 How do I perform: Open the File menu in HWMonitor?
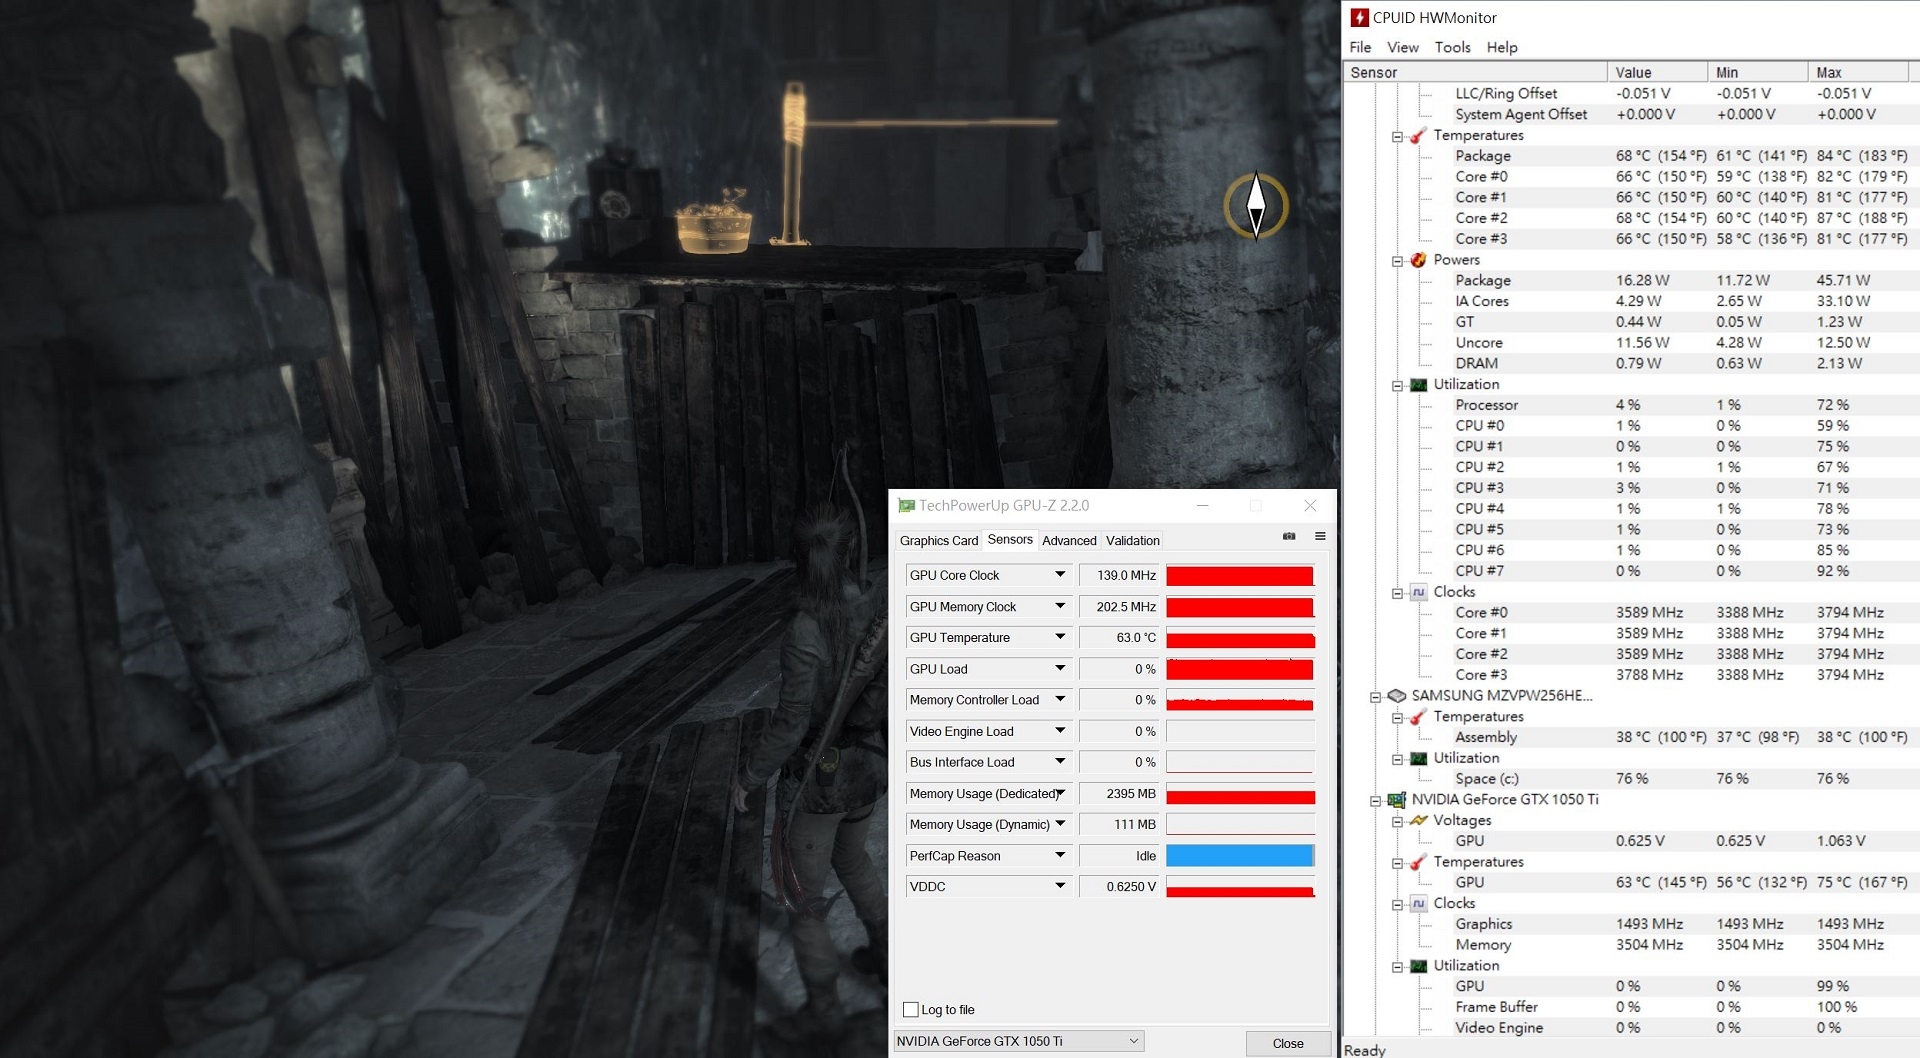tap(1360, 47)
